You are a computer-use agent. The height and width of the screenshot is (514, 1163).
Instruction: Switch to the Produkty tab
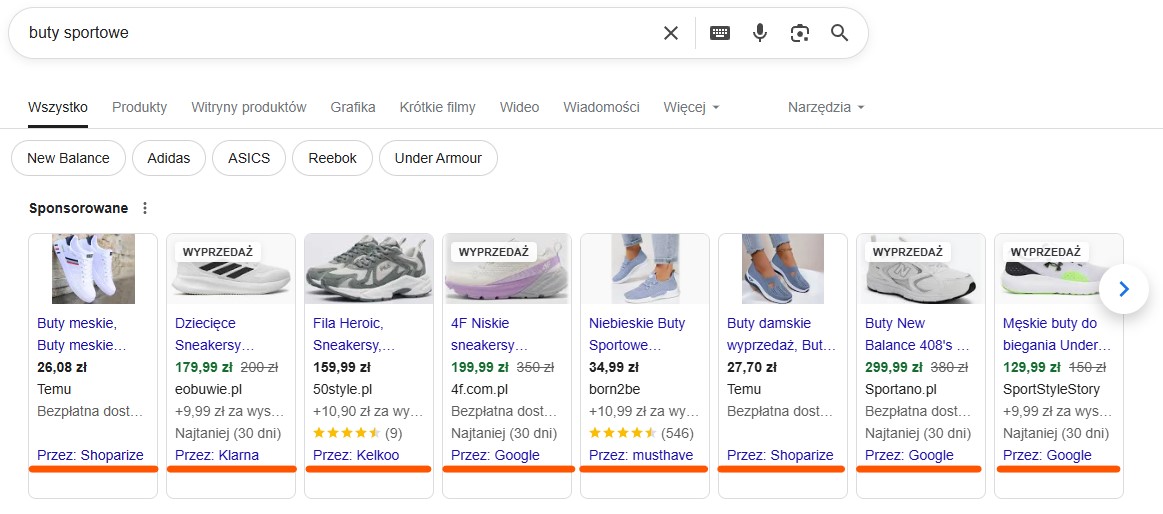click(x=139, y=108)
